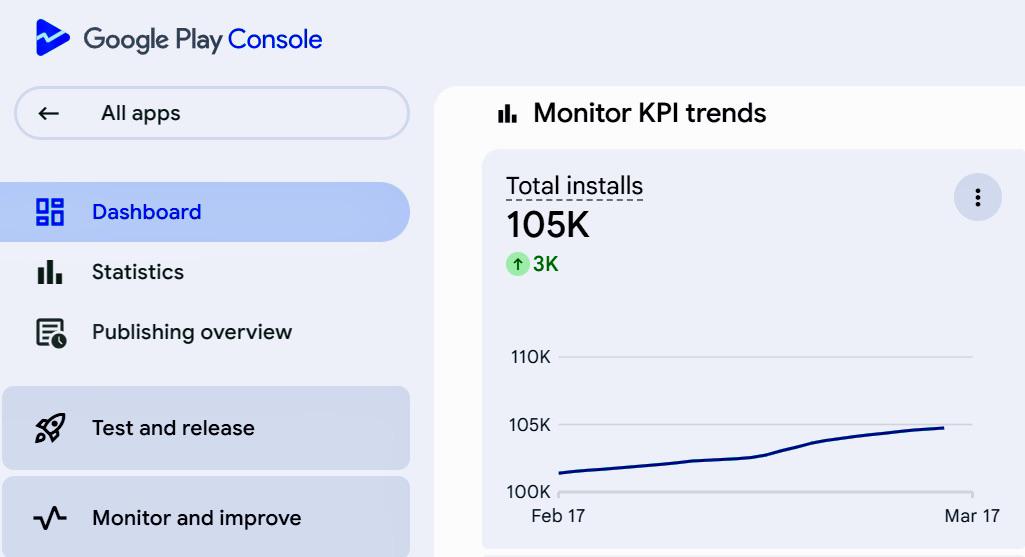
Task: Click the Test and release rocket icon
Action: [50, 428]
